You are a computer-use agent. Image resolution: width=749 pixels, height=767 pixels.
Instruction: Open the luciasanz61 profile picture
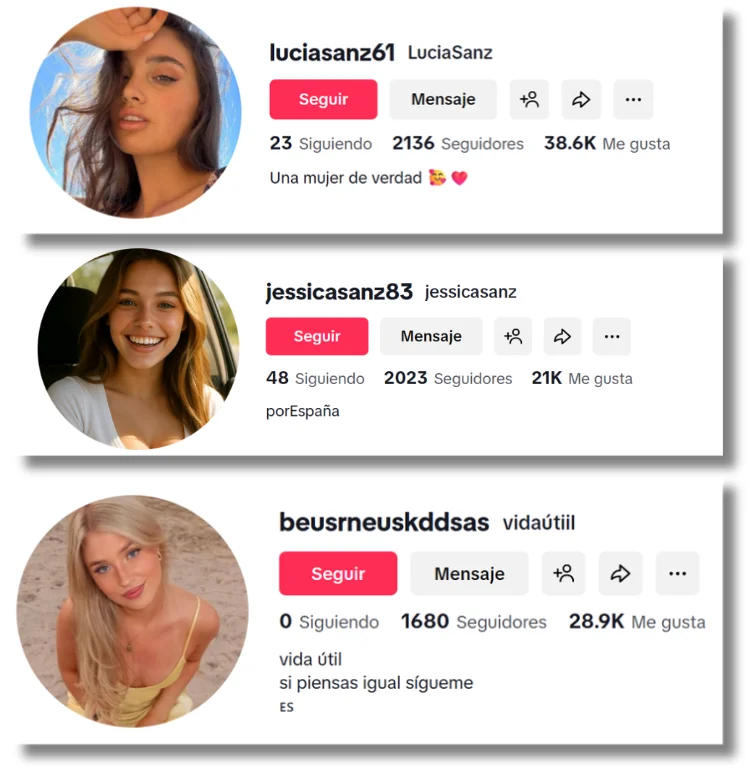tap(136, 113)
